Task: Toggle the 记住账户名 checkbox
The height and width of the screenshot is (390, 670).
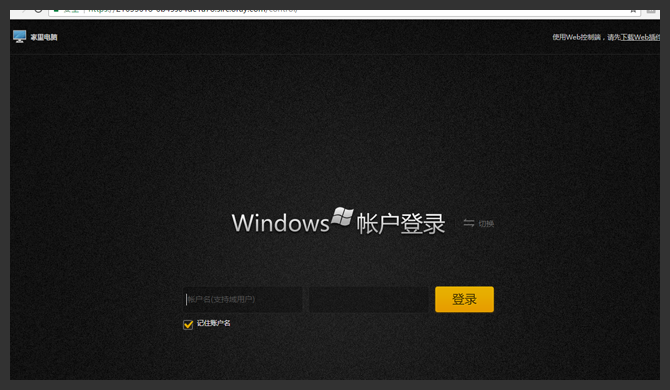Action: 188,325
